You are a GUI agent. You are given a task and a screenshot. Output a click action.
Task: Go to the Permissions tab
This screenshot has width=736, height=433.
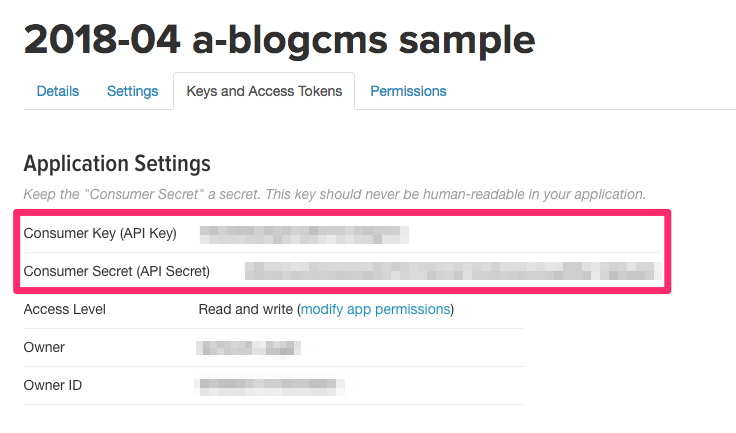coord(408,91)
